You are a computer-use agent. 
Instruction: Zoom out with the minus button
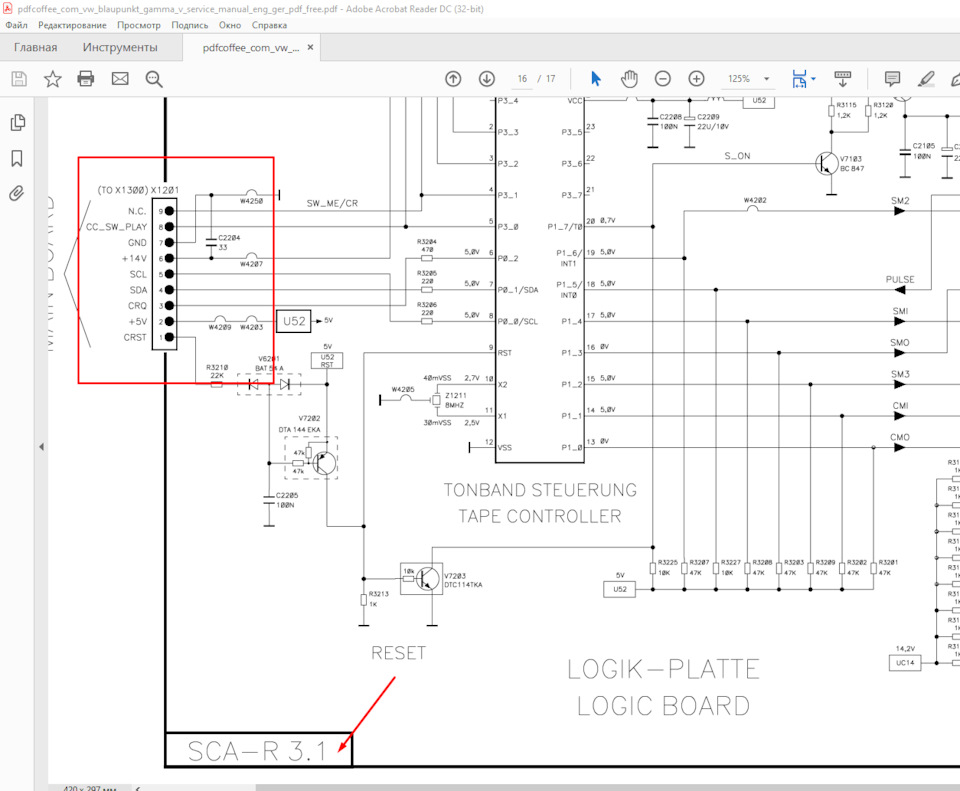[x=662, y=78]
